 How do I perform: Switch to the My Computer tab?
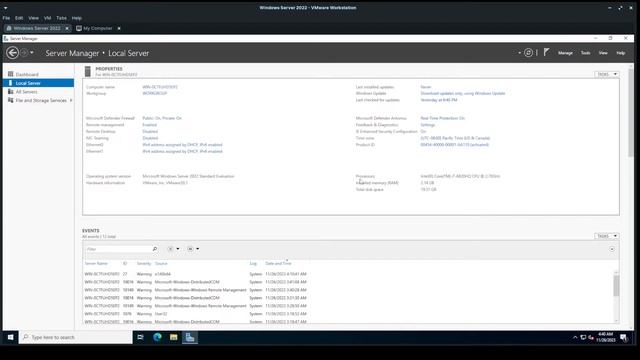[x=98, y=28]
